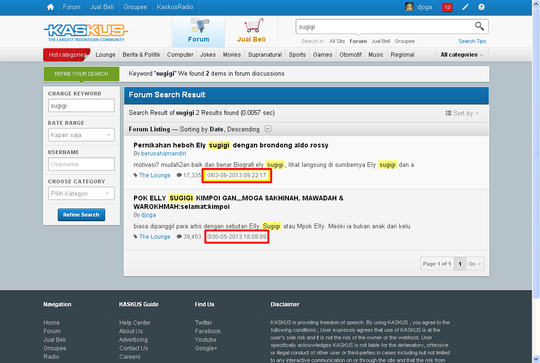Expand the Sort by menu
Image resolution: width=540 pixels, height=363 pixels.
pyautogui.click(x=462, y=113)
